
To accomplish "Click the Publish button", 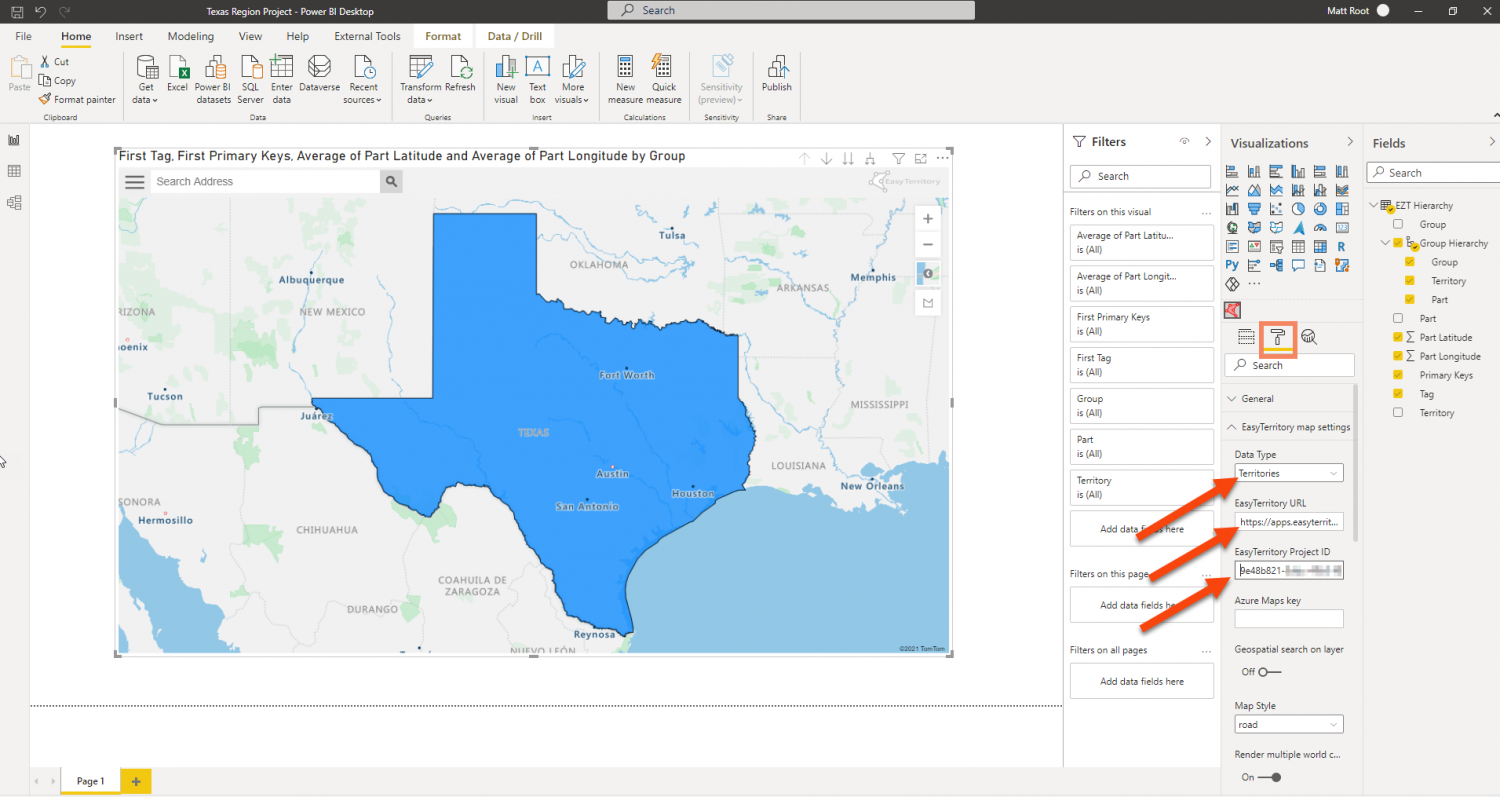I will (776, 80).
